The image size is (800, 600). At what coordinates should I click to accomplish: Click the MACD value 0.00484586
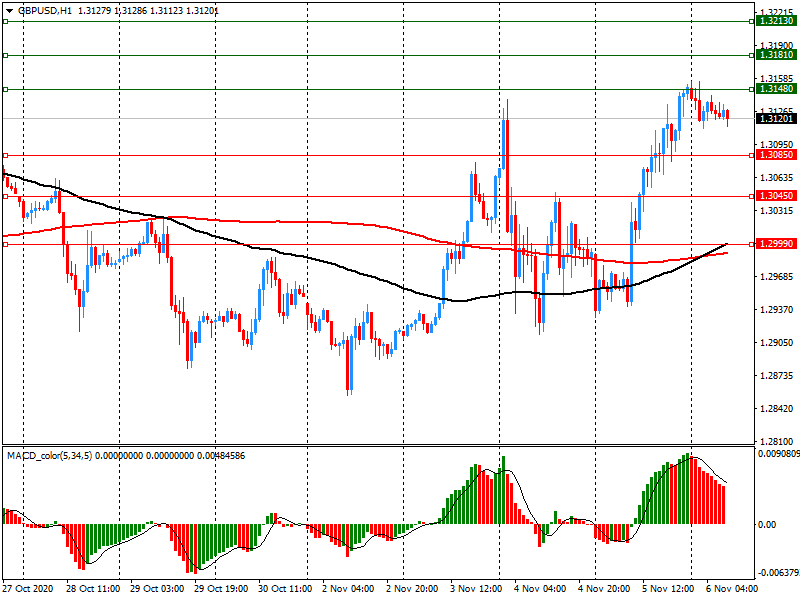tap(220, 456)
